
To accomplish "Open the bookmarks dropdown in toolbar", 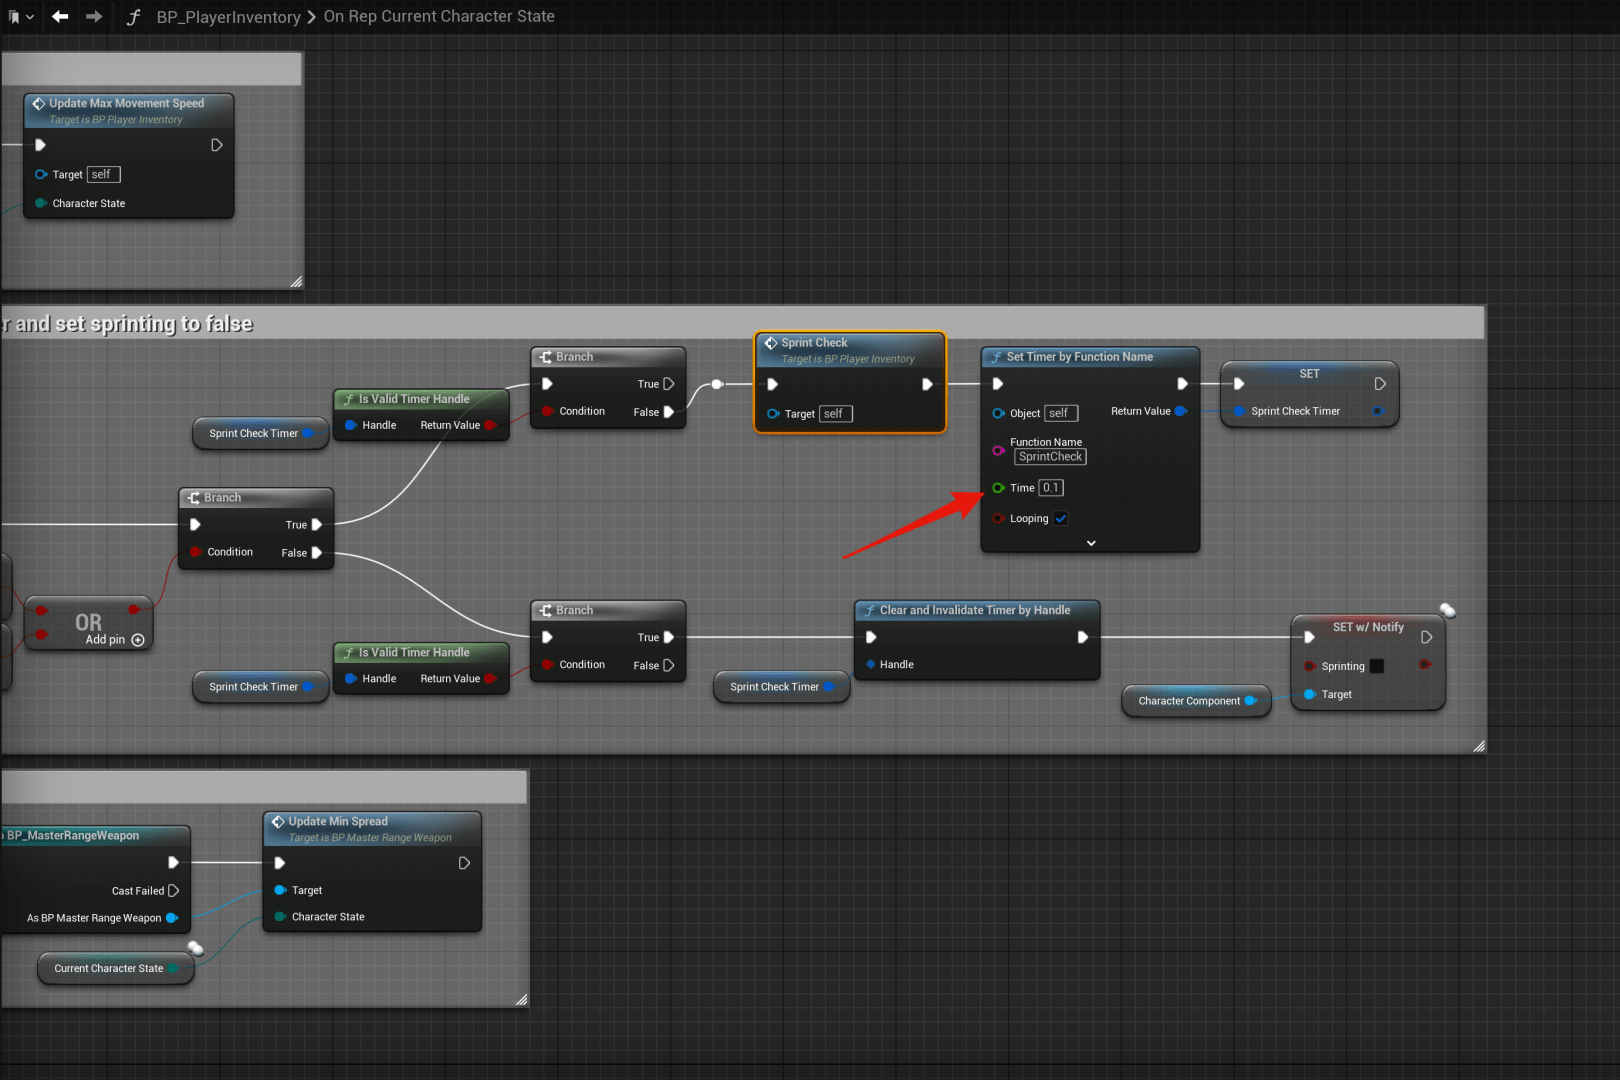I will (20, 17).
